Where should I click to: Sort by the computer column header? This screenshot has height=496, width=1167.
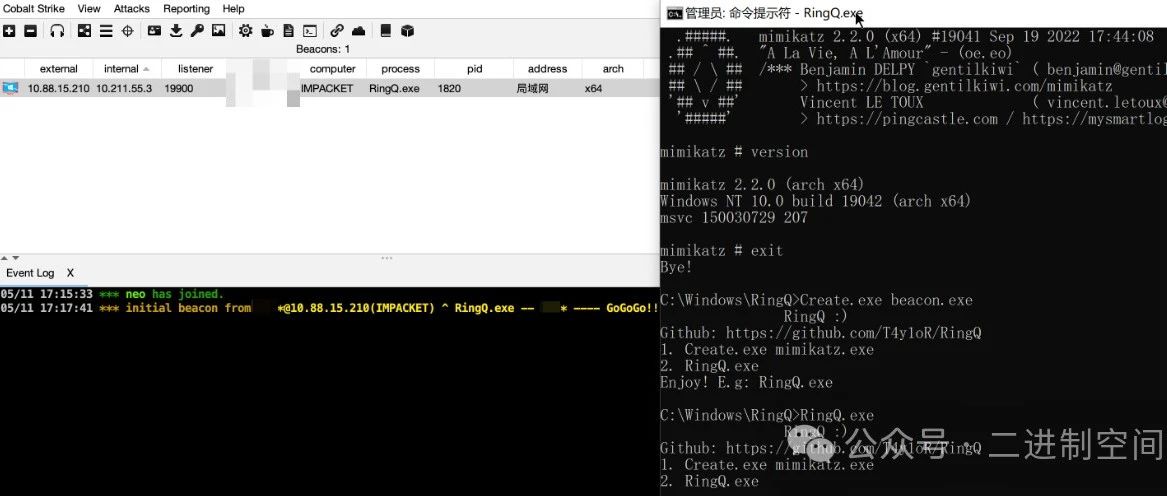click(x=333, y=69)
